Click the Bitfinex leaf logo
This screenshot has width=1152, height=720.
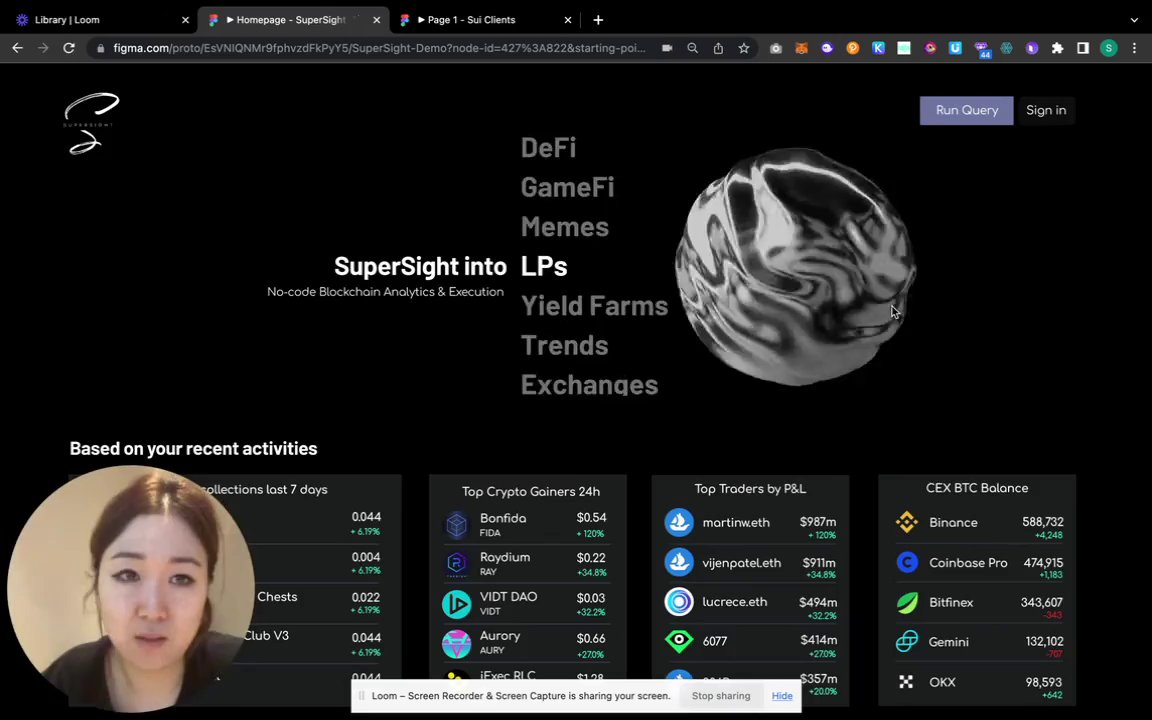907,602
